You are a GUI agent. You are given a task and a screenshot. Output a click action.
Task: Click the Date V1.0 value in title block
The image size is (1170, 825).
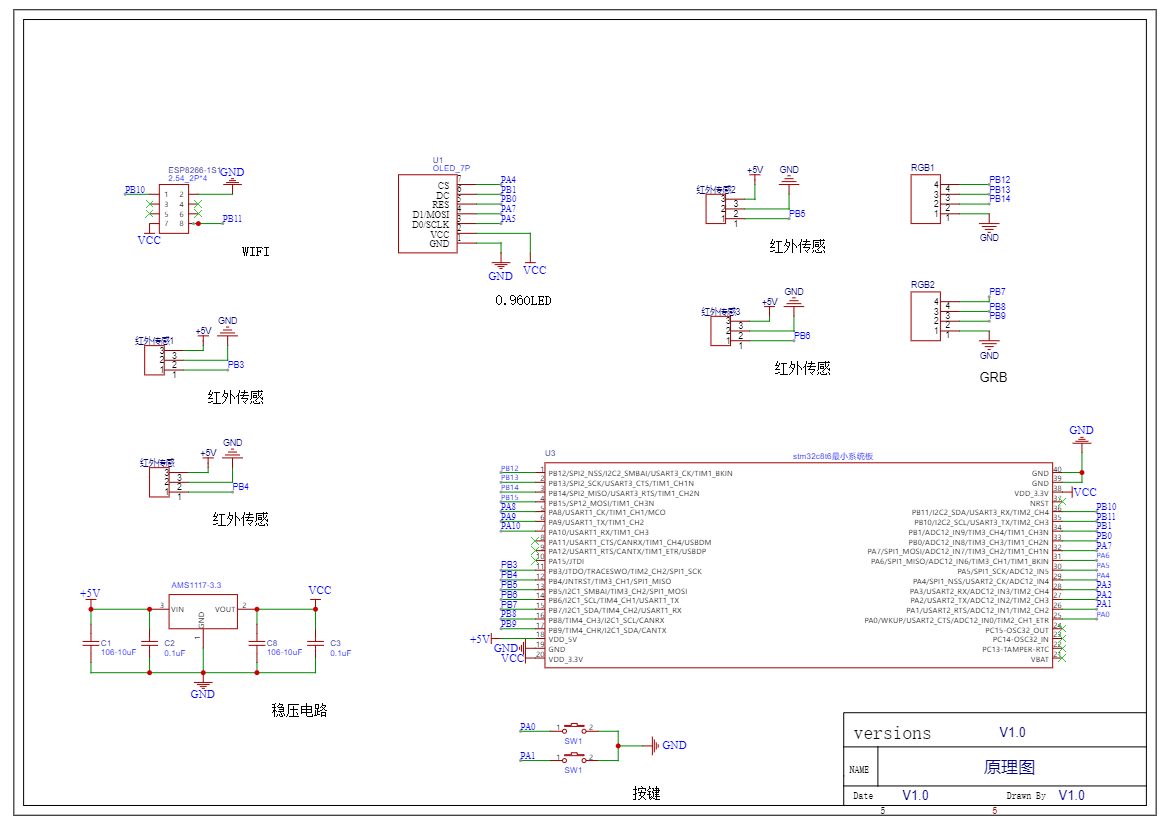(916, 795)
